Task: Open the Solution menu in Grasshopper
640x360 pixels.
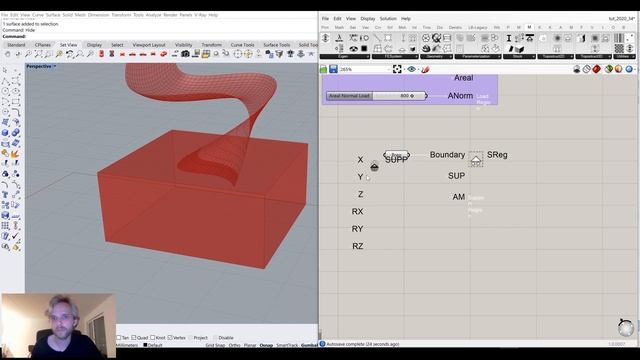Action: tap(388, 19)
